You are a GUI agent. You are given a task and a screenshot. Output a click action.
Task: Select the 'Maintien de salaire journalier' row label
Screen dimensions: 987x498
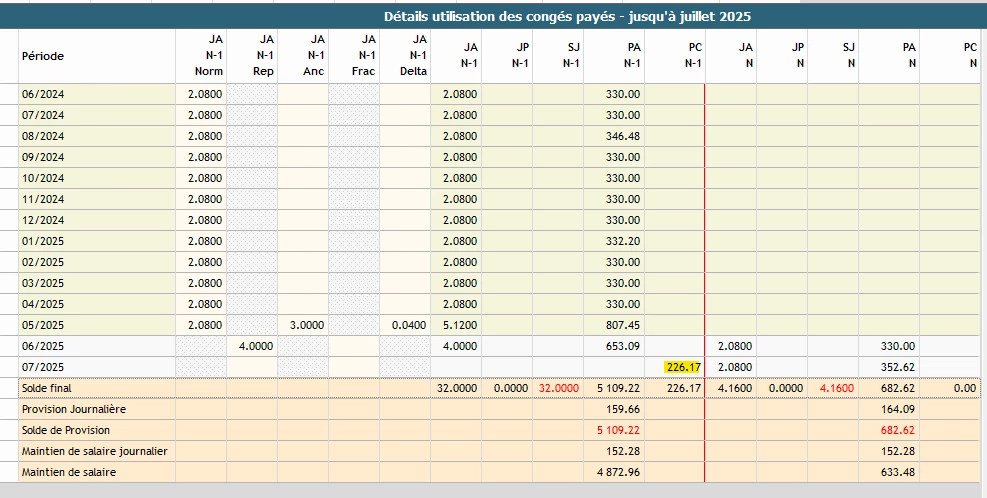pos(94,451)
